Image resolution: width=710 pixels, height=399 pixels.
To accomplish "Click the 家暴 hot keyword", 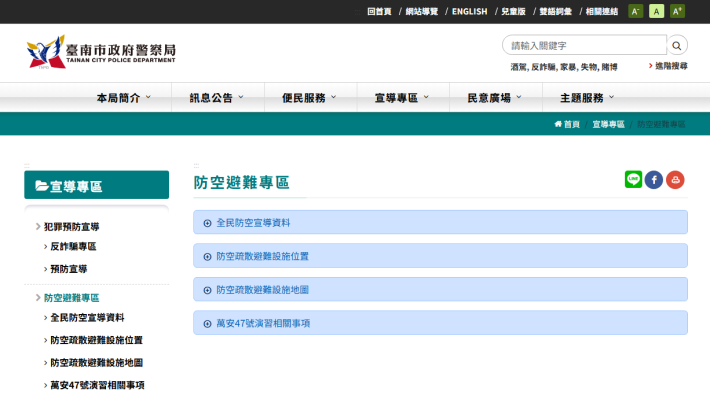I will click(x=568, y=67).
